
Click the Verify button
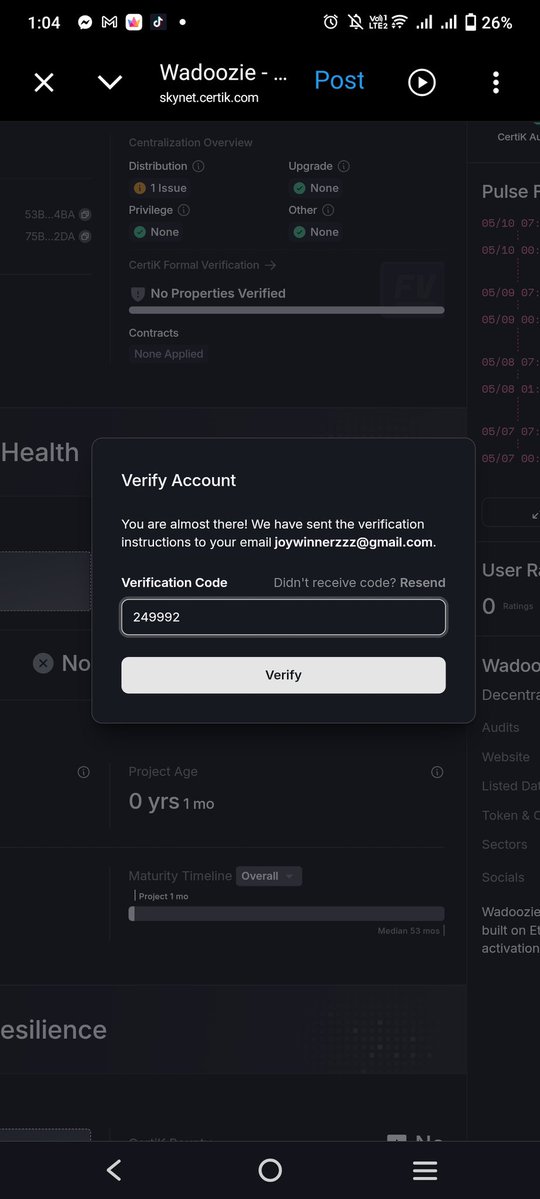point(283,675)
